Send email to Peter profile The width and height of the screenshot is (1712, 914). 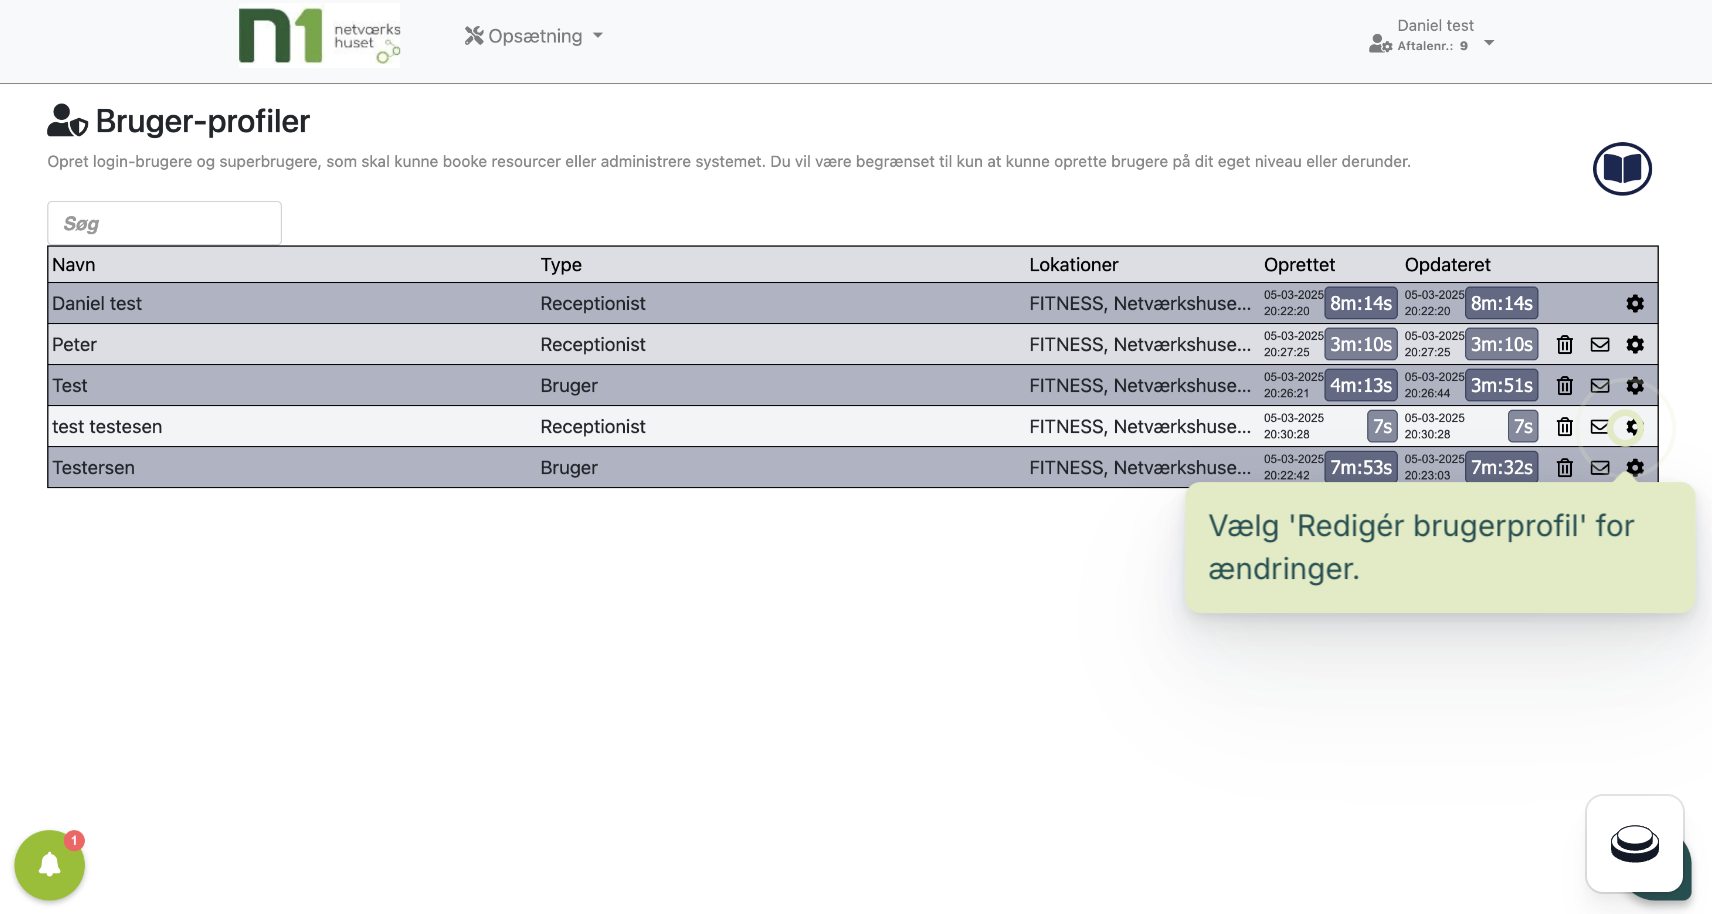[x=1600, y=344]
